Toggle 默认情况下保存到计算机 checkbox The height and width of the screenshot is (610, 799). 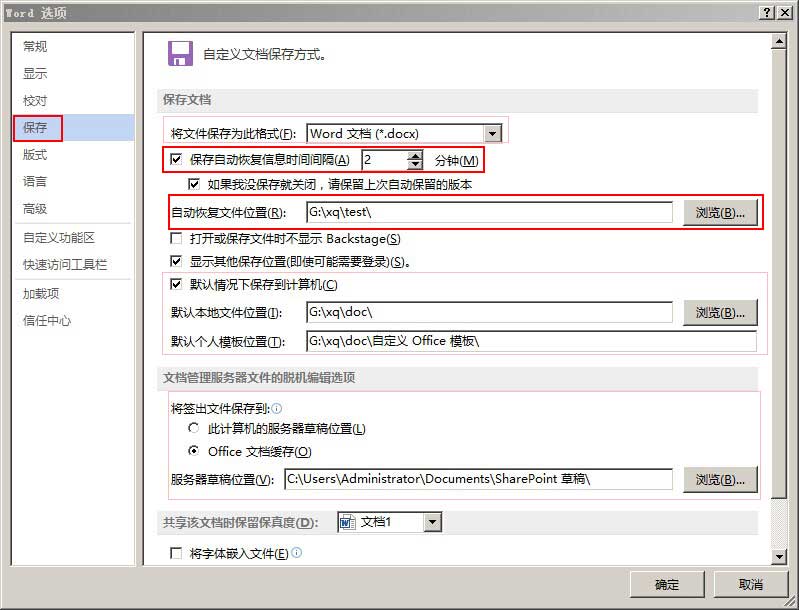click(176, 284)
